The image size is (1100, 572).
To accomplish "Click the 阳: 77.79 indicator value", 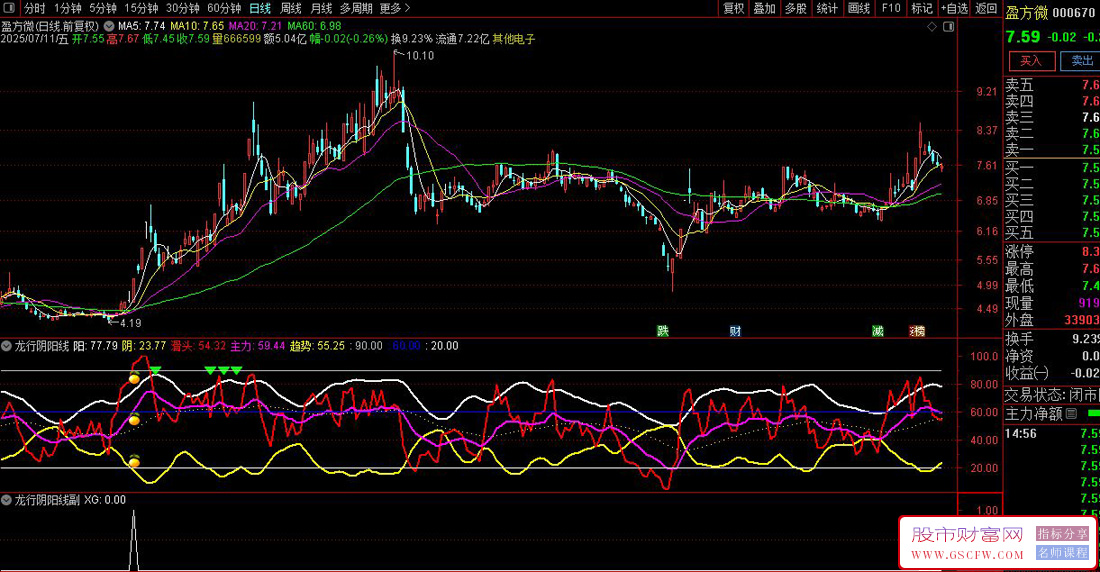I will pyautogui.click(x=95, y=346).
